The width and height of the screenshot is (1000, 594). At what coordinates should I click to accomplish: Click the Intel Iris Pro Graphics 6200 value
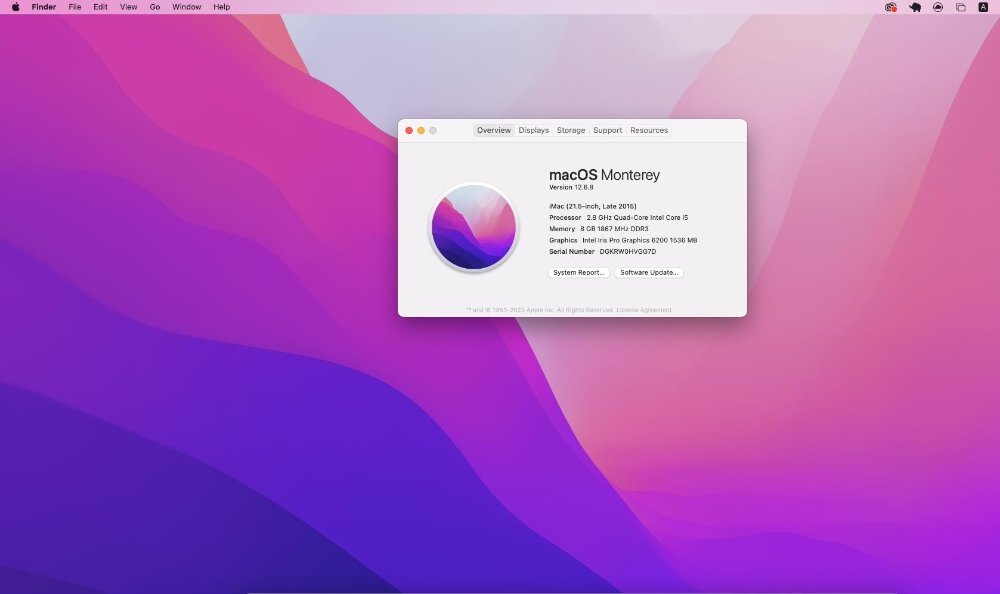pyautogui.click(x=640, y=241)
